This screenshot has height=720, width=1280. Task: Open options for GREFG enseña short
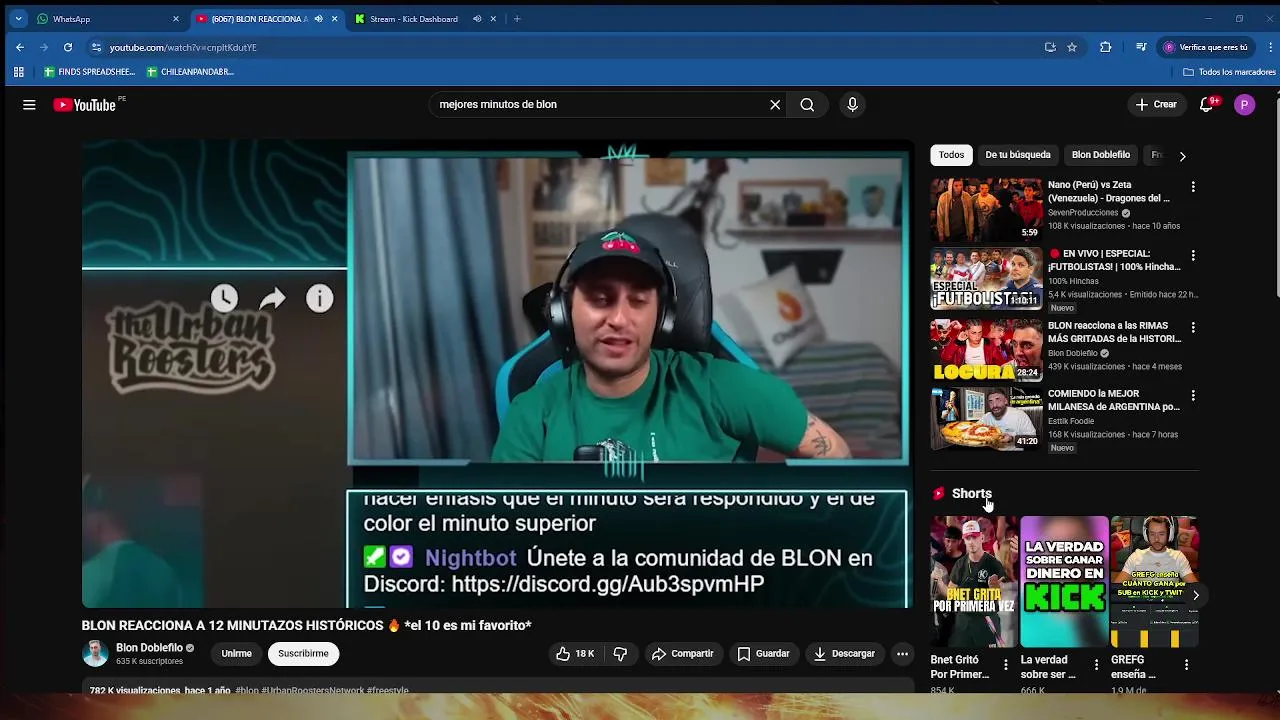[1186, 665]
